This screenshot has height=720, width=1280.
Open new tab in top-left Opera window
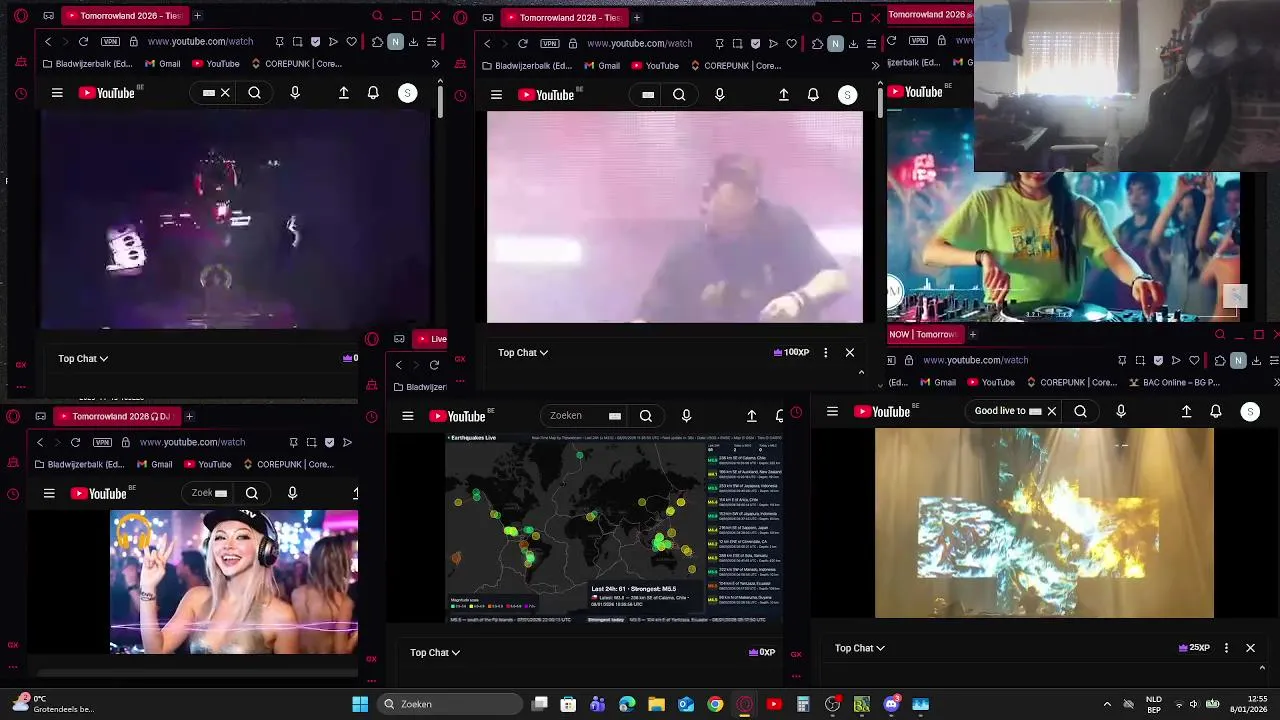pyautogui.click(x=197, y=16)
